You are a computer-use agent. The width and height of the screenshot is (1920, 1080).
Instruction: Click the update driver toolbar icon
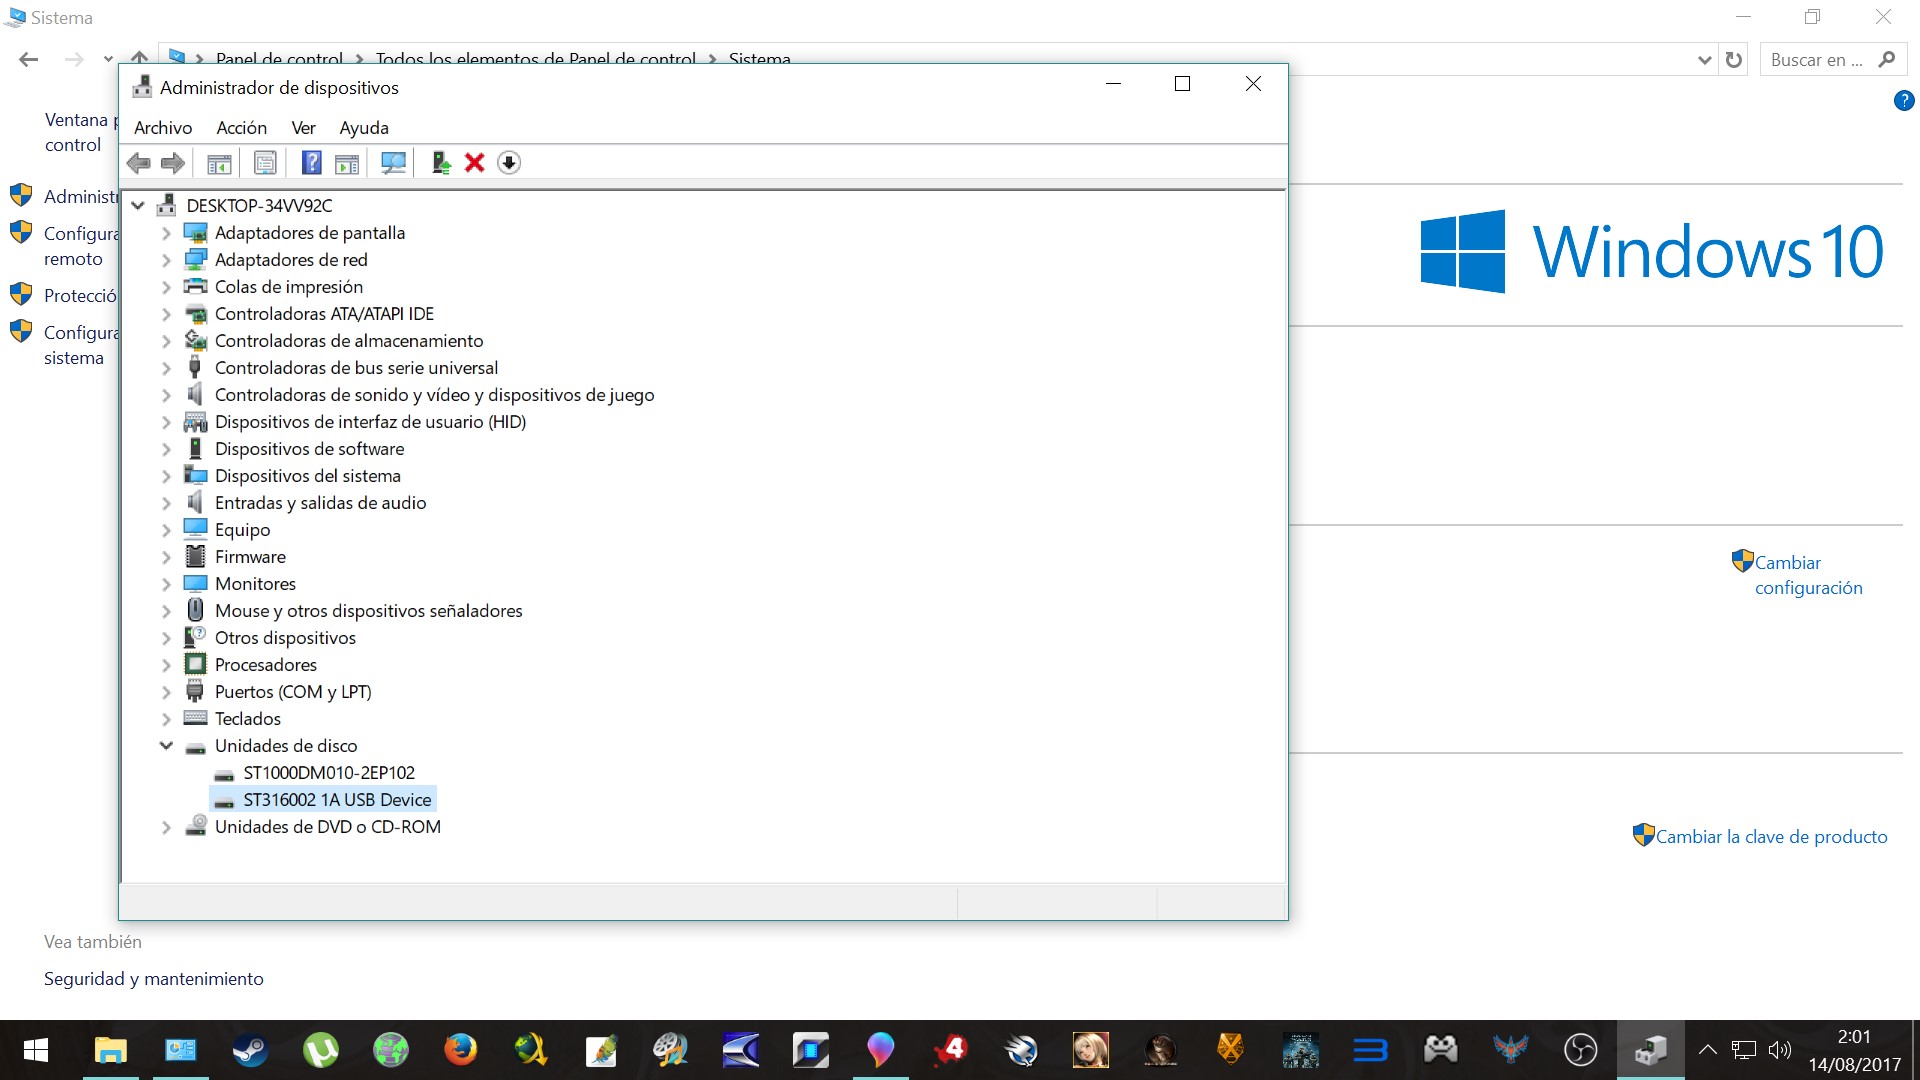coord(441,163)
